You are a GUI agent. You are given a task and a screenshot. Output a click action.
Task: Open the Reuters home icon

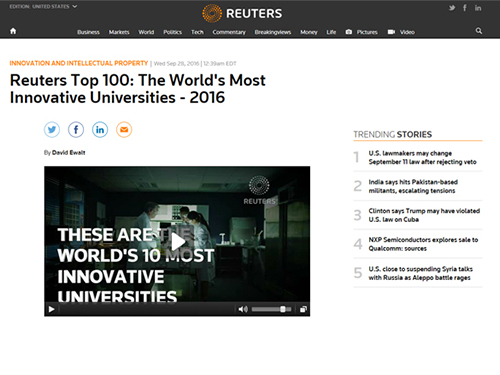[13, 31]
